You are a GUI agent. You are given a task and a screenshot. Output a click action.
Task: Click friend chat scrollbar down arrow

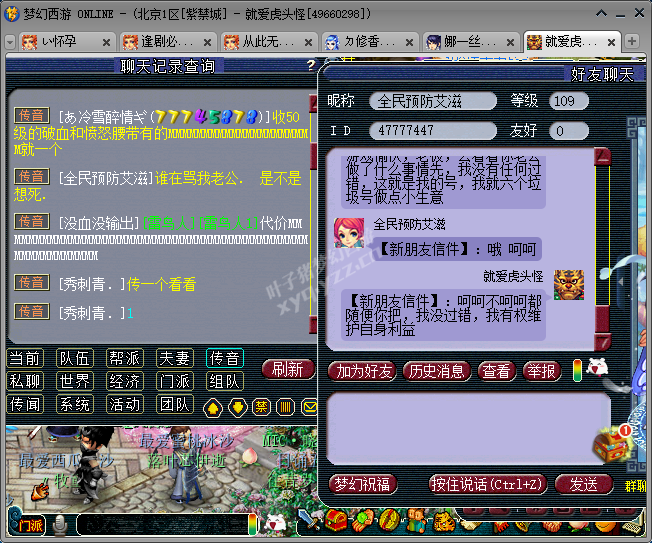click(602, 342)
